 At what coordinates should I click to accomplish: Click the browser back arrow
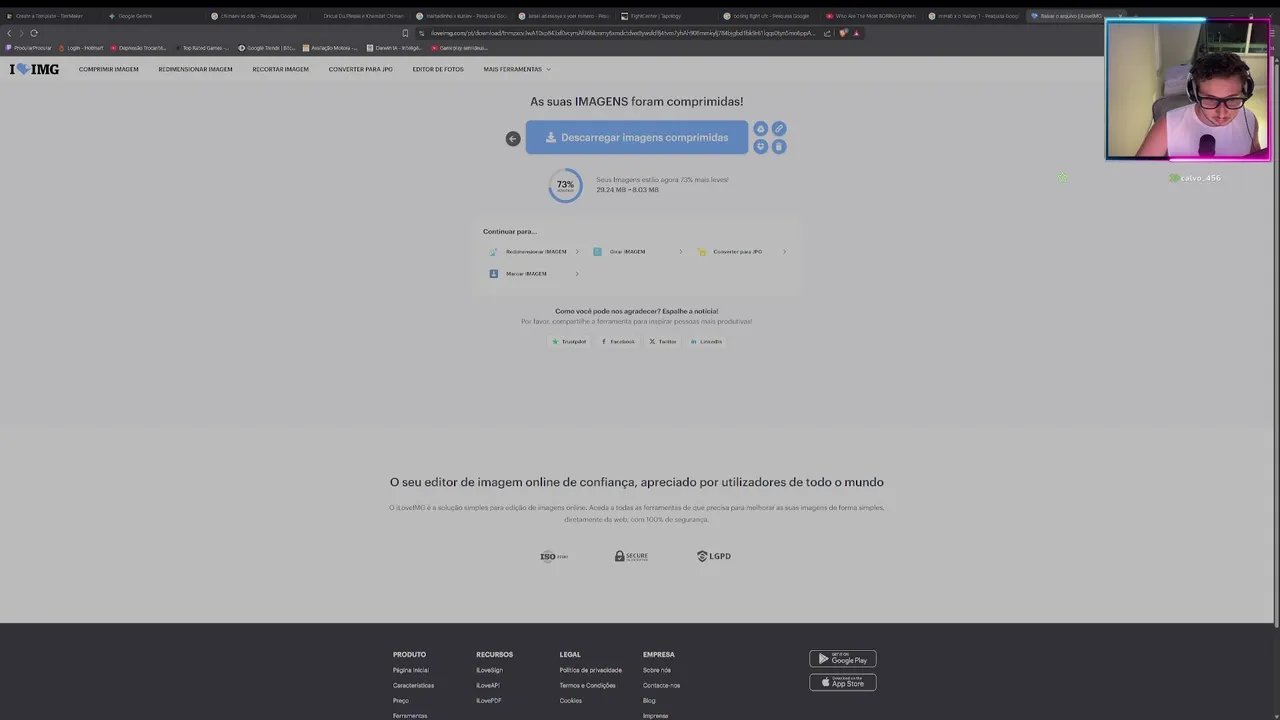[x=9, y=33]
